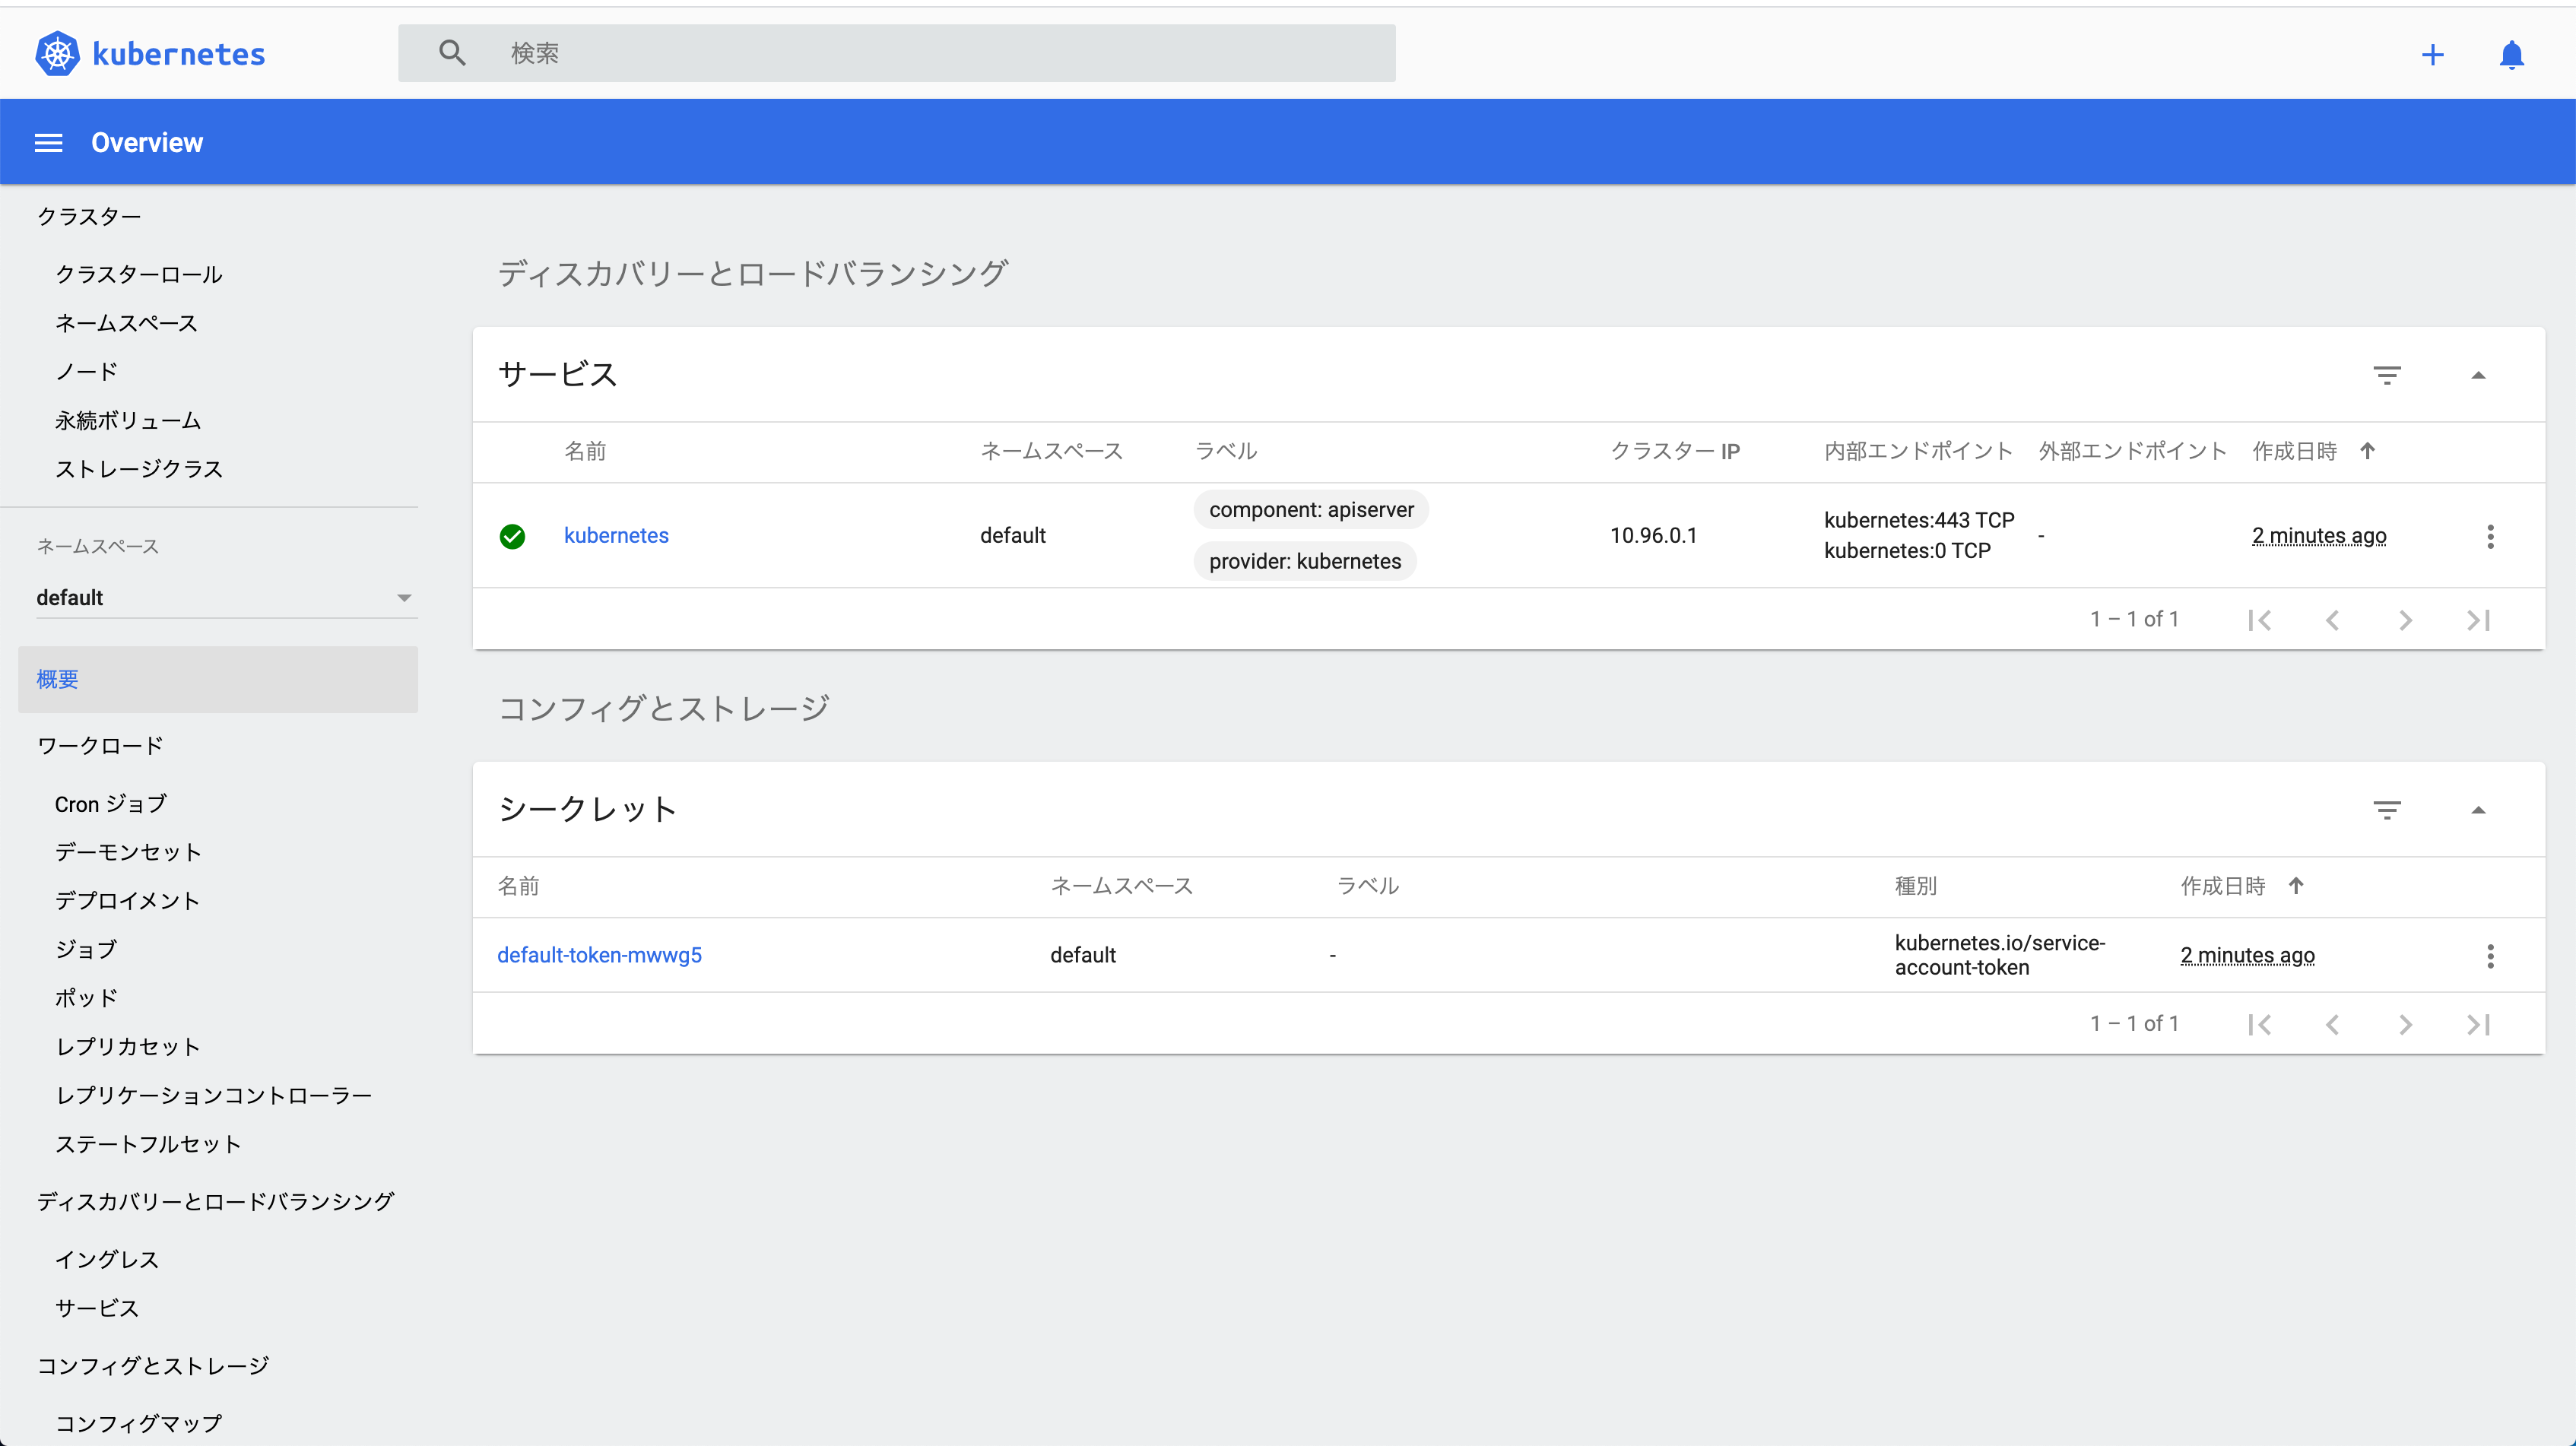Open the notifications bell
2576x1446 pixels.
pos(2511,55)
